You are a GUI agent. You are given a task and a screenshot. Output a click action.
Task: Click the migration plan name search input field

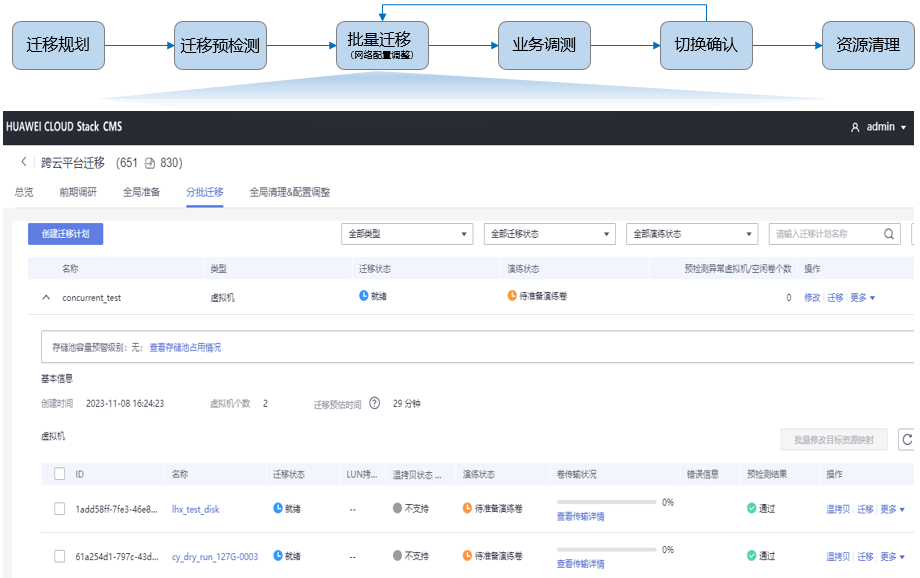tap(820, 233)
